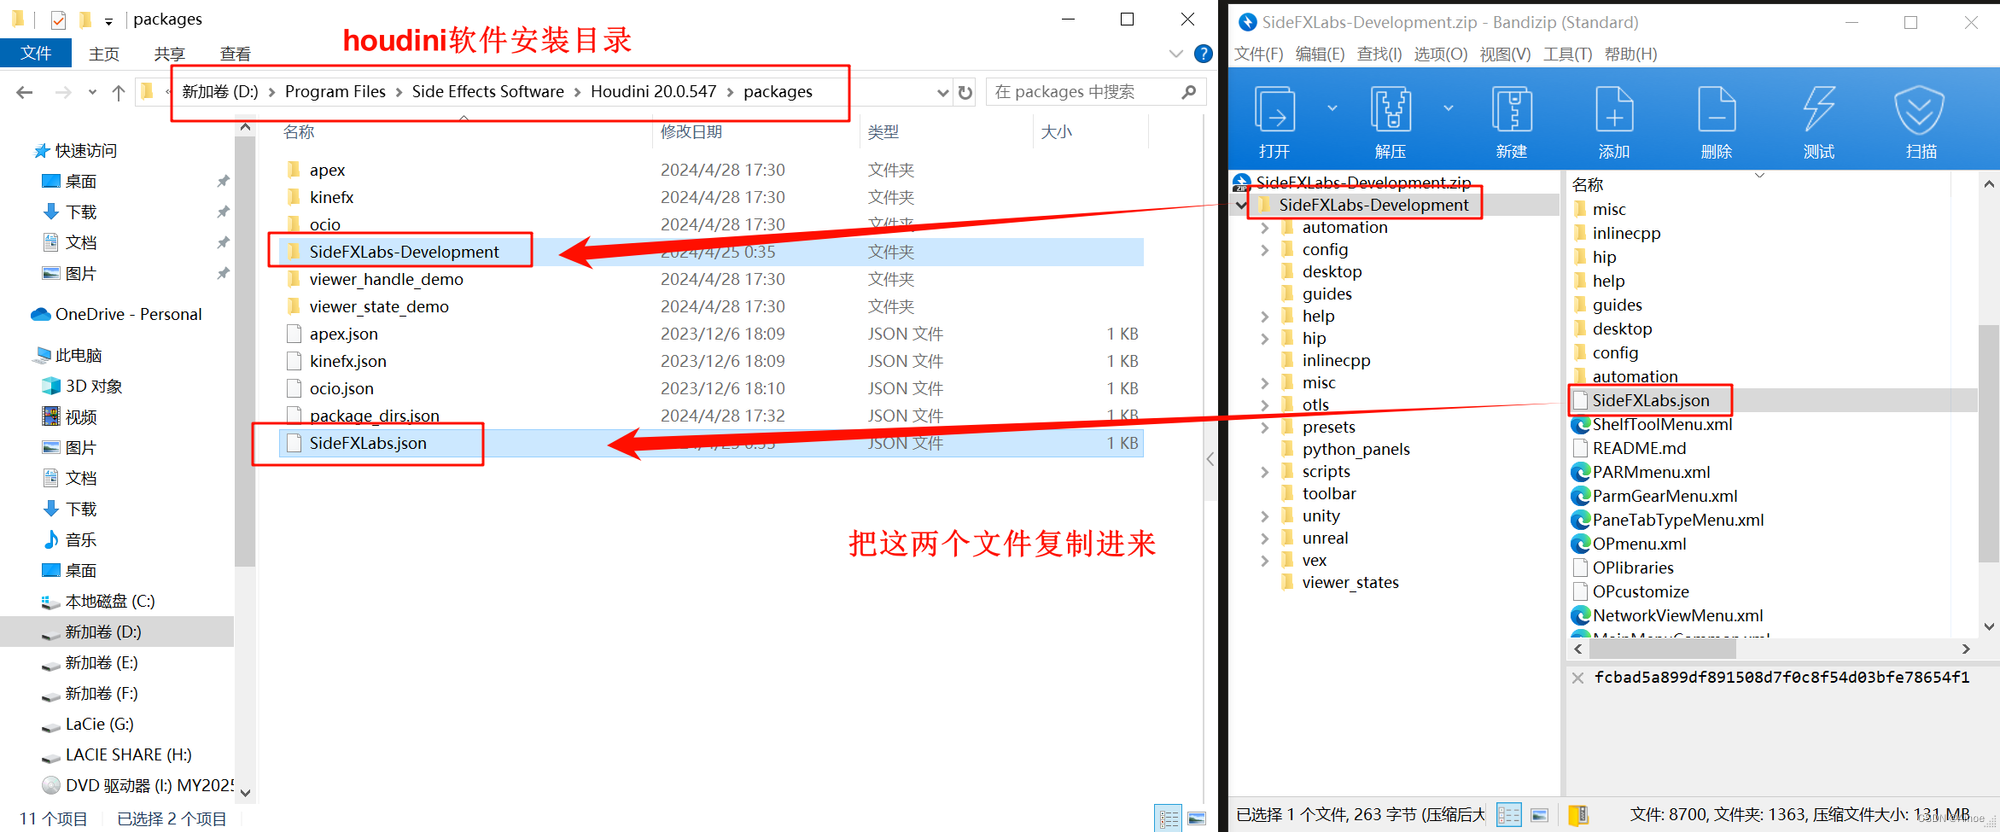Open recent locations dropdown in Explorer
The width and height of the screenshot is (2000, 832).
pos(92,92)
